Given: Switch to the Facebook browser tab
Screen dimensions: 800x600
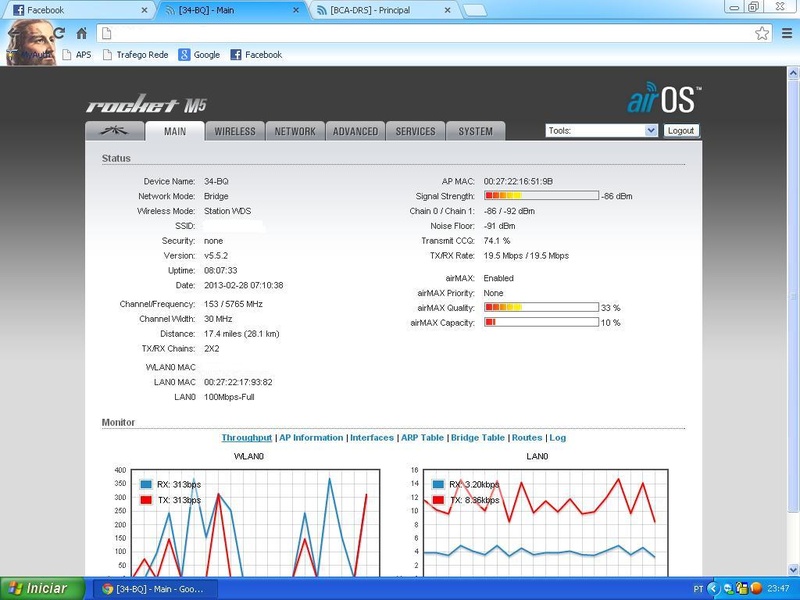Looking at the screenshot, I should (x=77, y=10).
